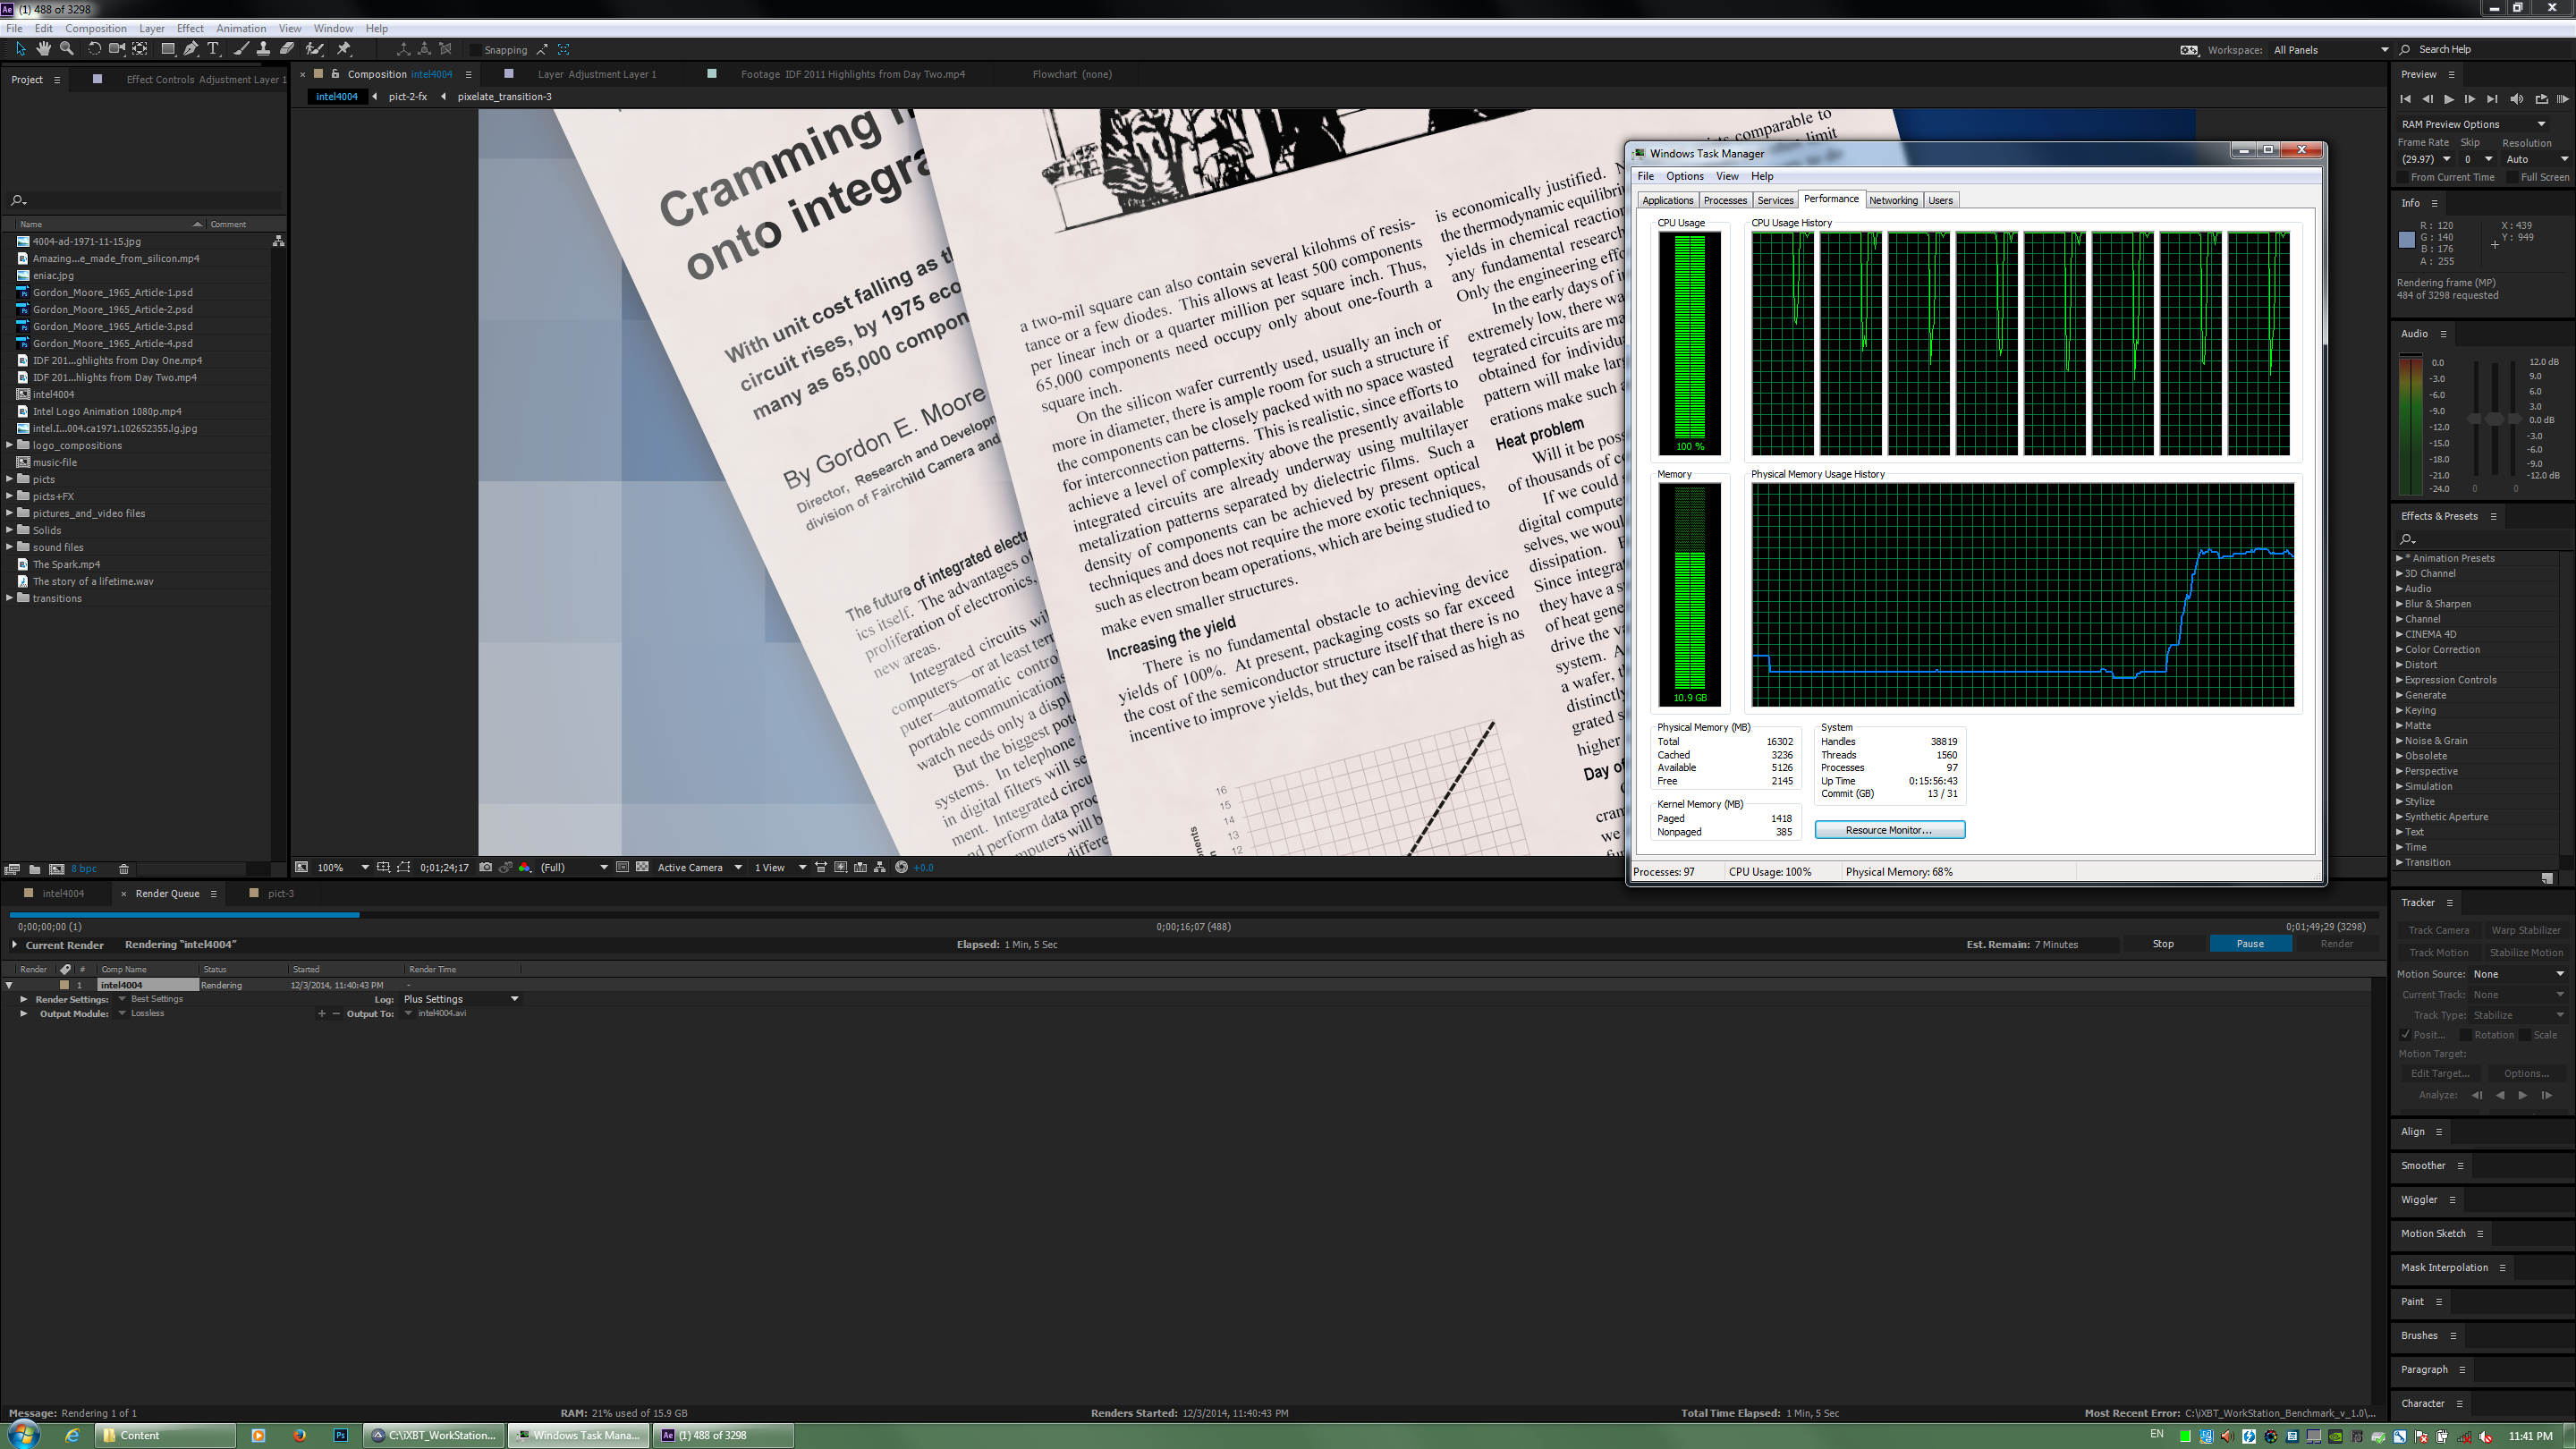Select the Puppet Pin tool
Viewport: 2576px width, 1449px height.
(x=344, y=49)
